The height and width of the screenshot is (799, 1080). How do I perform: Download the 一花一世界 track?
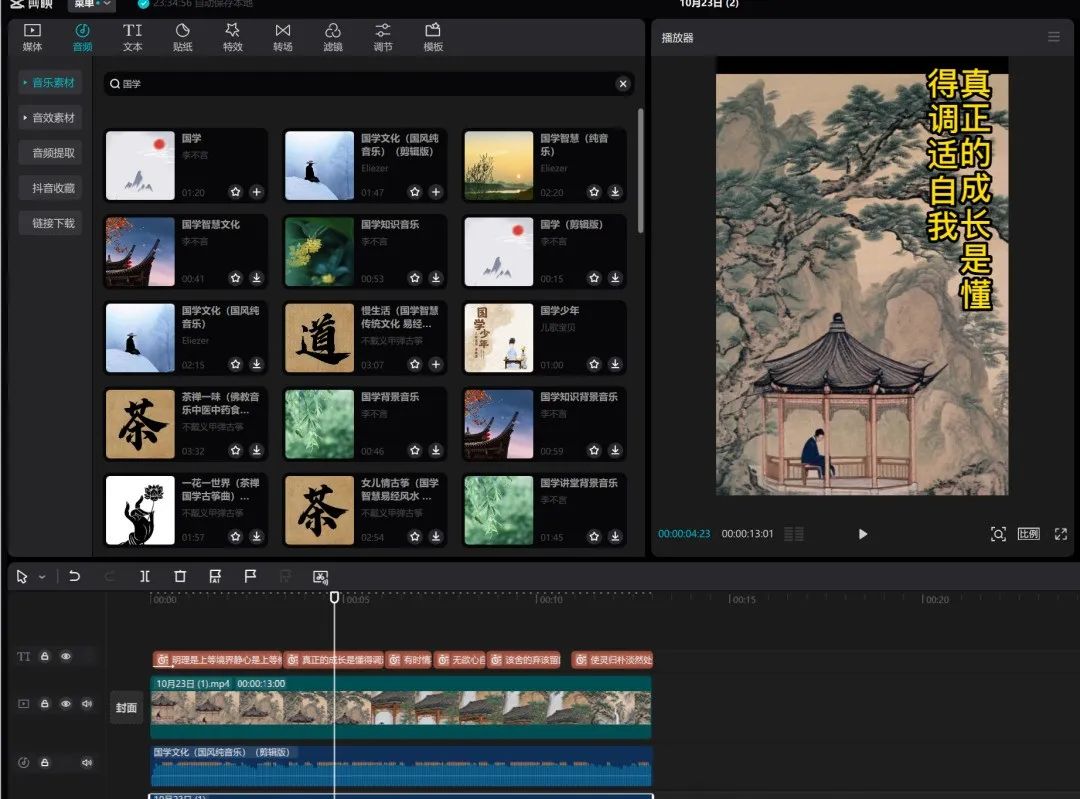[x=256, y=537]
